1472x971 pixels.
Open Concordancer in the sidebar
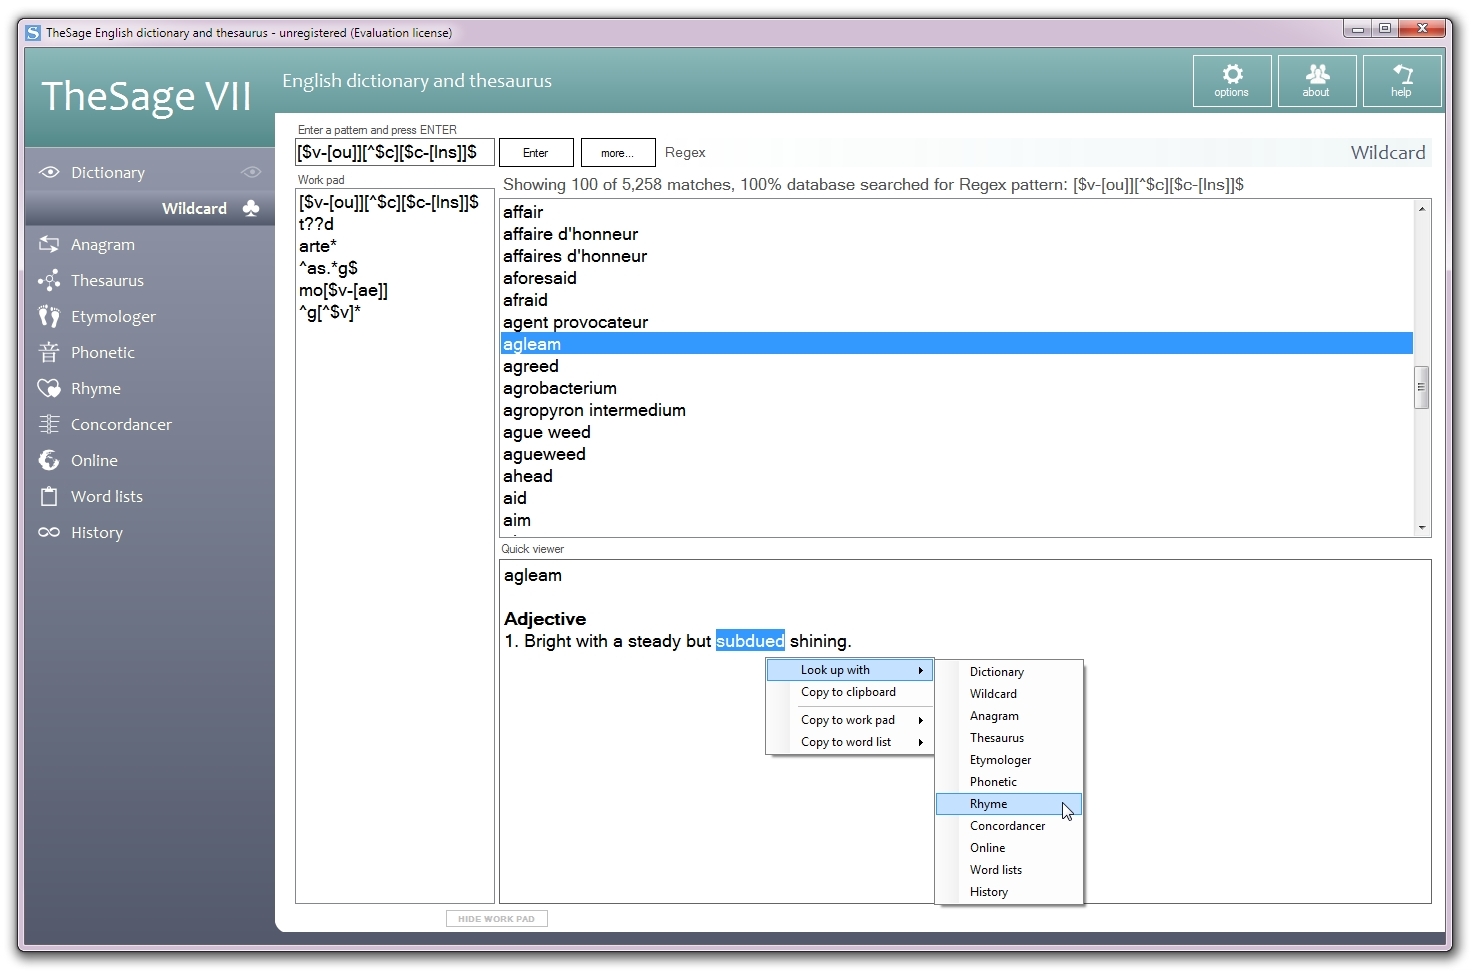(150, 424)
